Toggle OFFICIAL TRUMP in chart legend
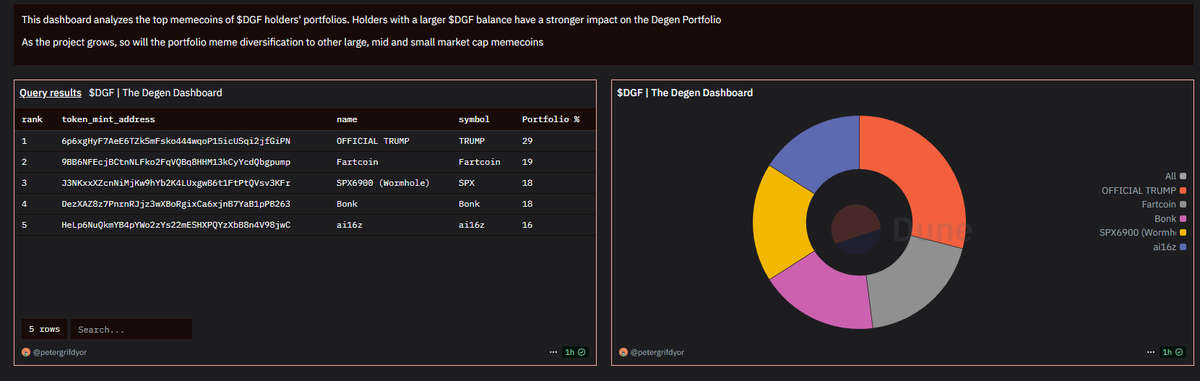This screenshot has height=381, width=1200. tap(1144, 190)
